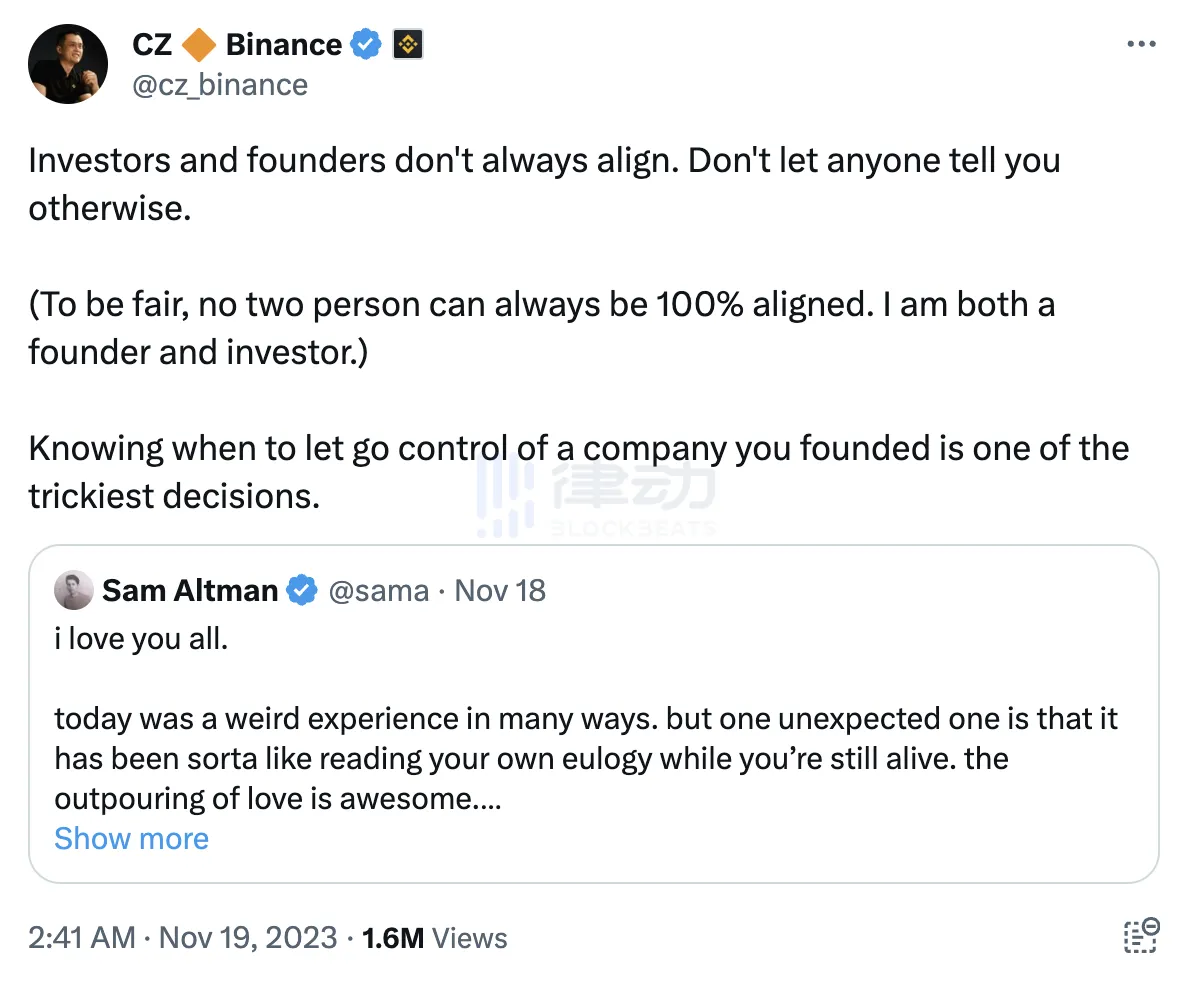This screenshot has height=990, width=1192.
Task: Click CZ's profile avatar
Action: [67, 63]
